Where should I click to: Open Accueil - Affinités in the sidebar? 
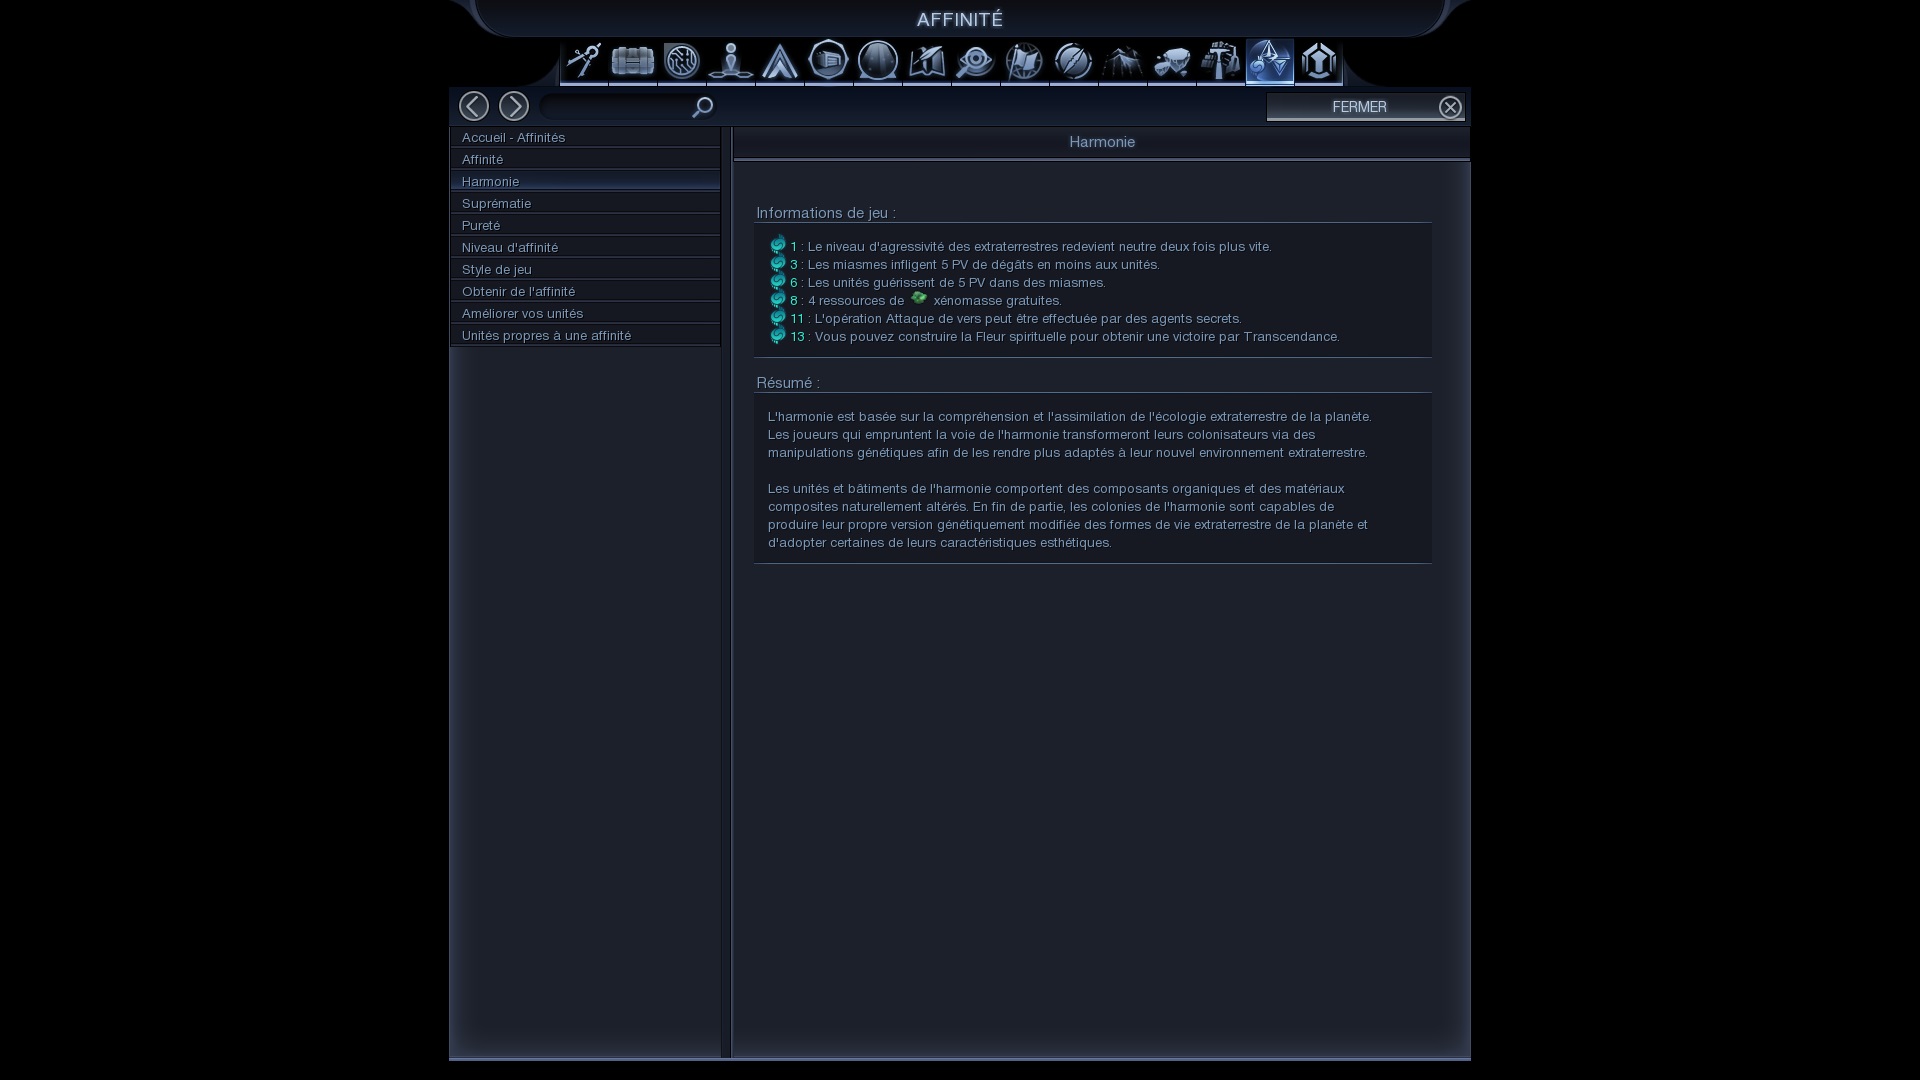pos(585,137)
